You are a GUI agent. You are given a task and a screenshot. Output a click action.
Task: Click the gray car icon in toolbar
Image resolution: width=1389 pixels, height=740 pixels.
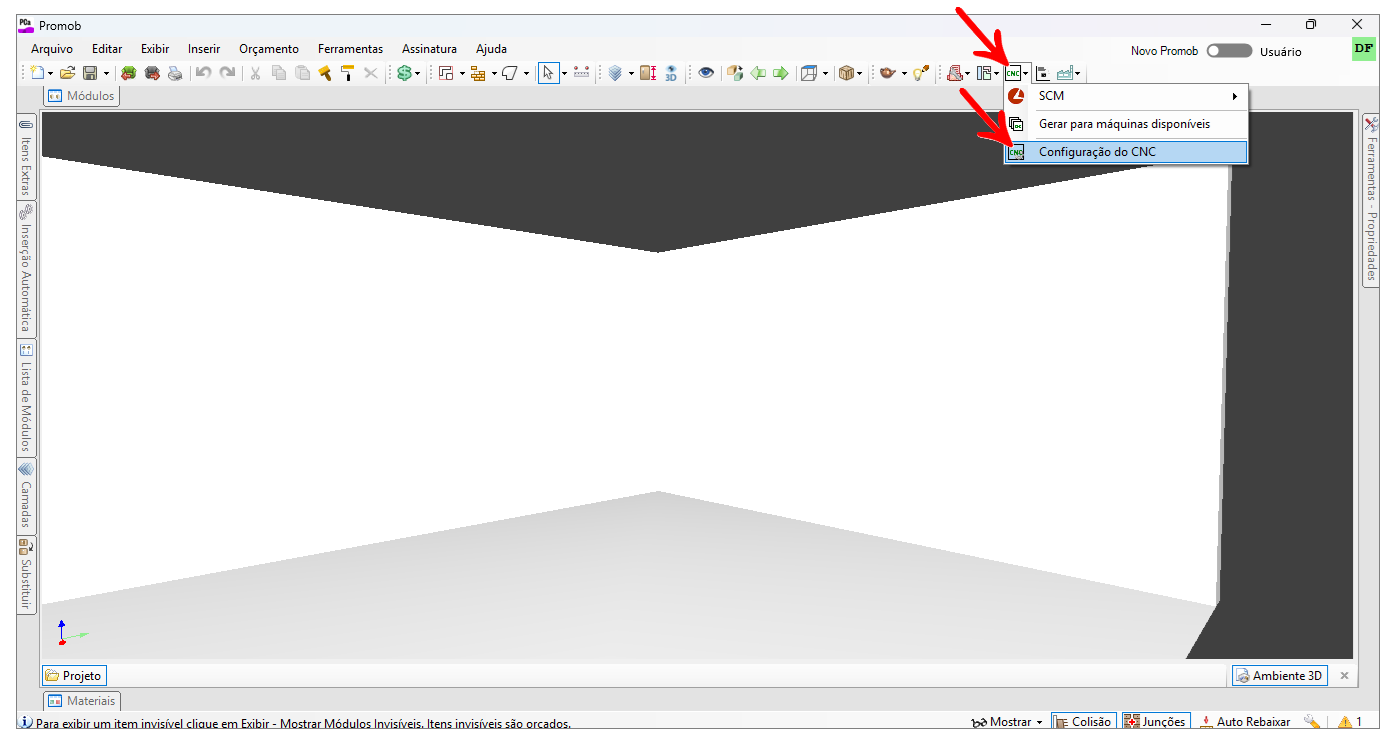click(x=152, y=73)
